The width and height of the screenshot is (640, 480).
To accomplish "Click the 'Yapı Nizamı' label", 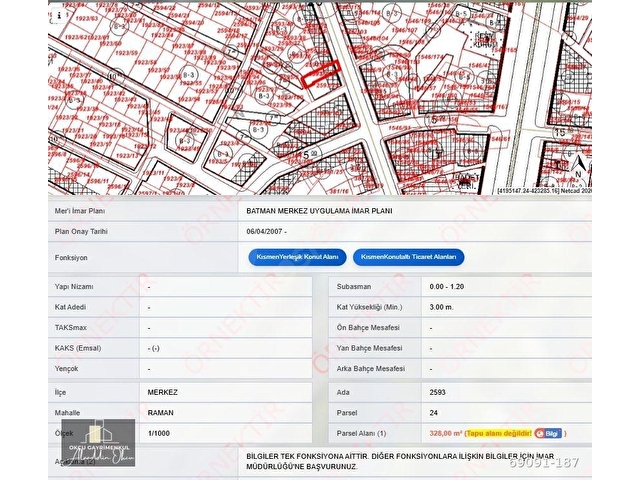I will click(x=74, y=287).
